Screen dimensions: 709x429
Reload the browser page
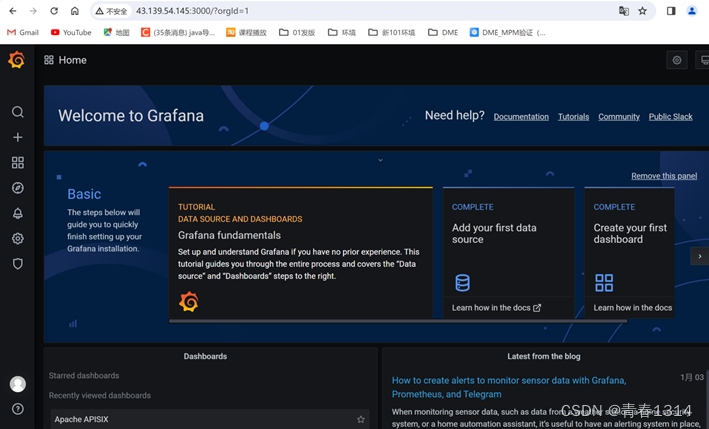(x=54, y=11)
